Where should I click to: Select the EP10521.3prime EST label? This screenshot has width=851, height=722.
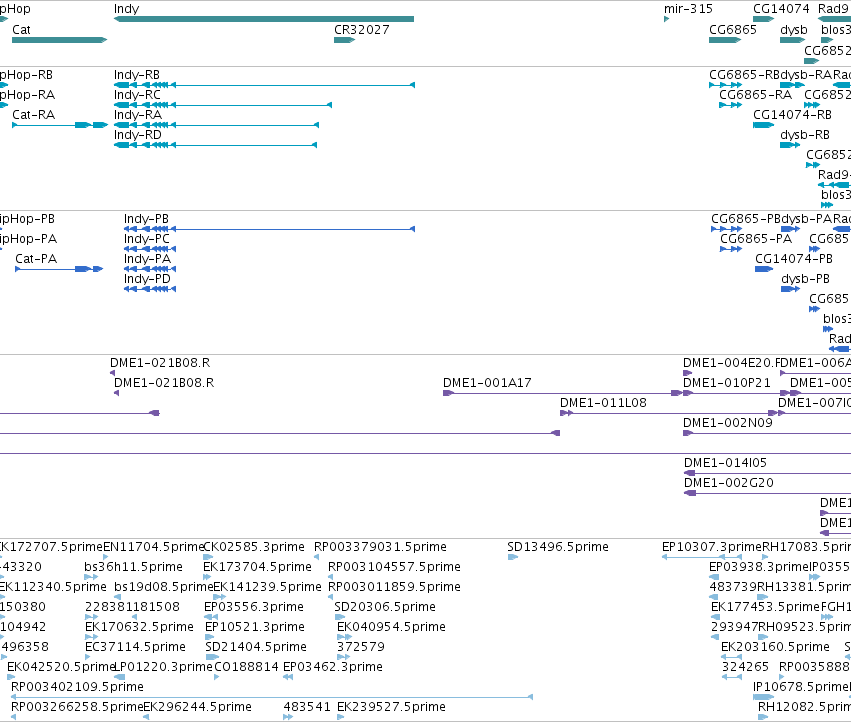point(255,627)
